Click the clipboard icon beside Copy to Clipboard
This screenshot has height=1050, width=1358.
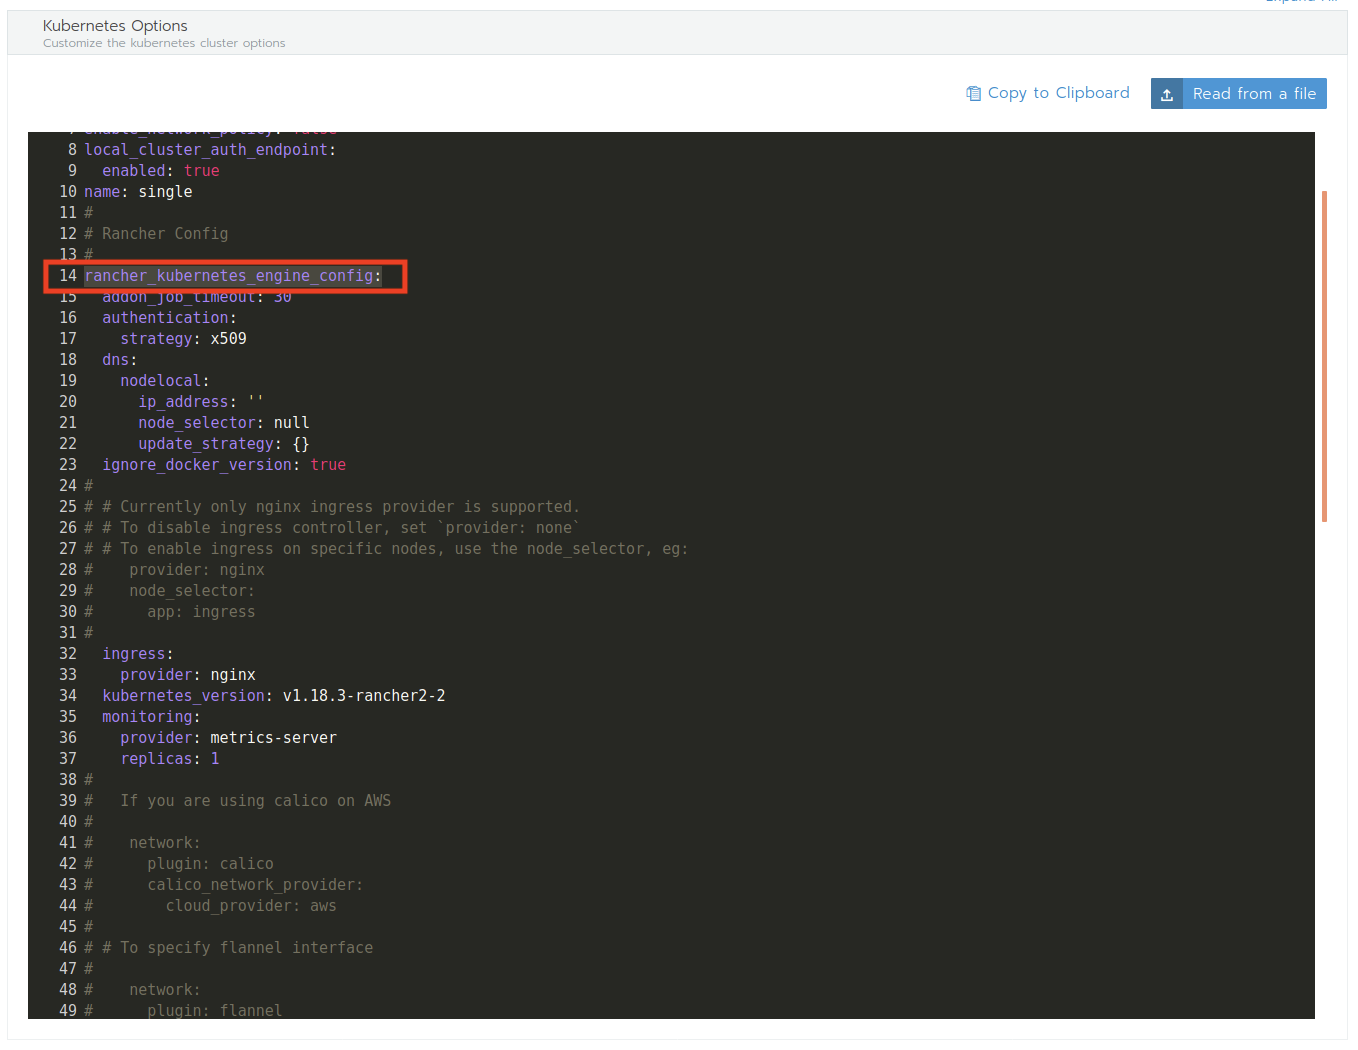(x=974, y=93)
